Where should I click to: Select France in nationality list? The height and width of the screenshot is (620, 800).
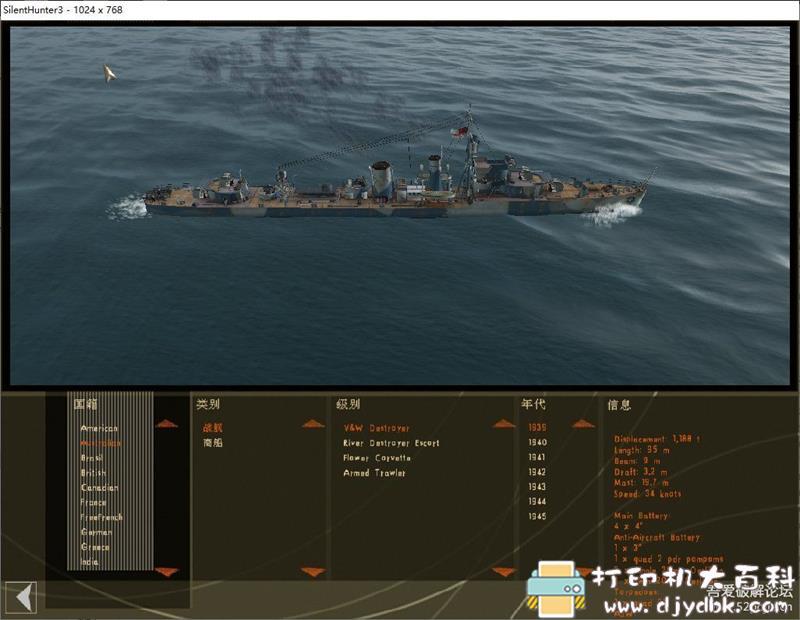point(93,502)
